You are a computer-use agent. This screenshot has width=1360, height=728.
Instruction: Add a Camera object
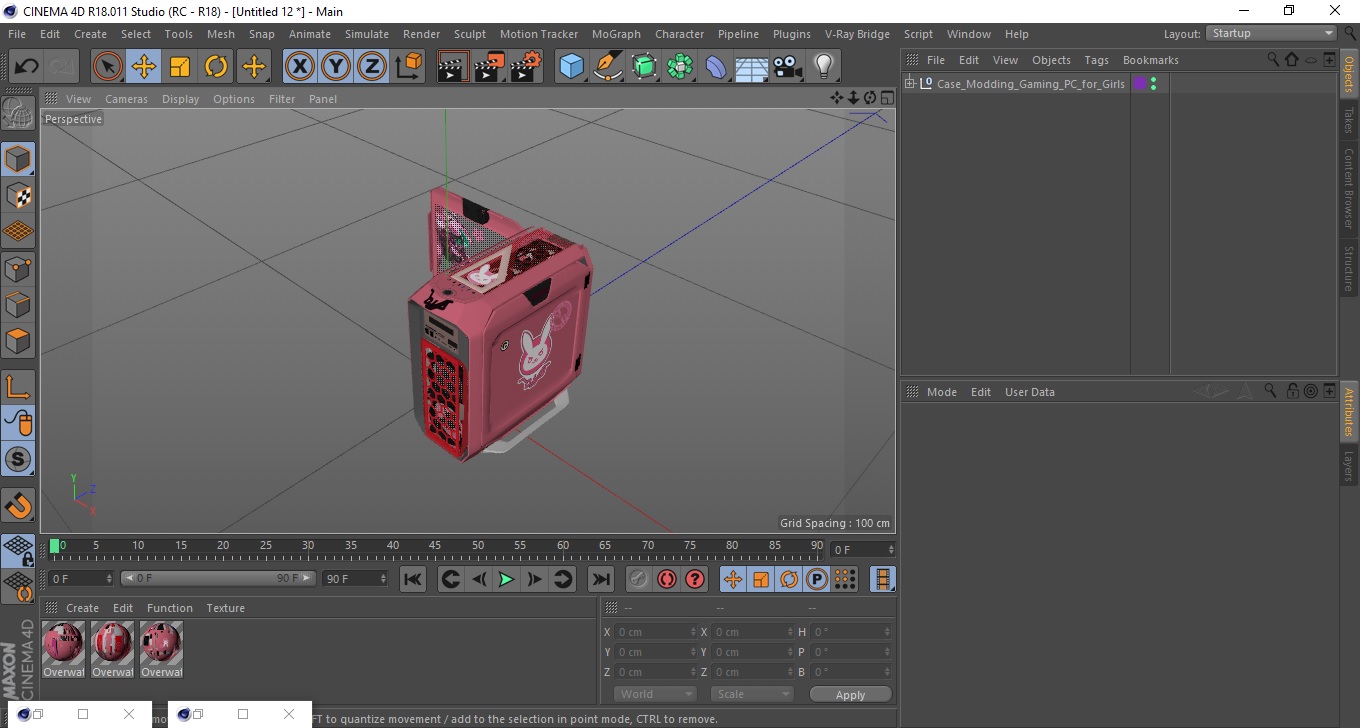(787, 67)
